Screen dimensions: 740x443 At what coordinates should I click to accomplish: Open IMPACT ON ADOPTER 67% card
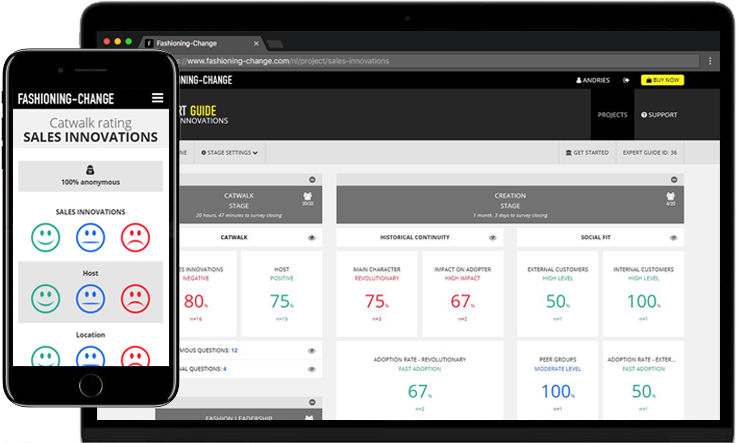(462, 293)
